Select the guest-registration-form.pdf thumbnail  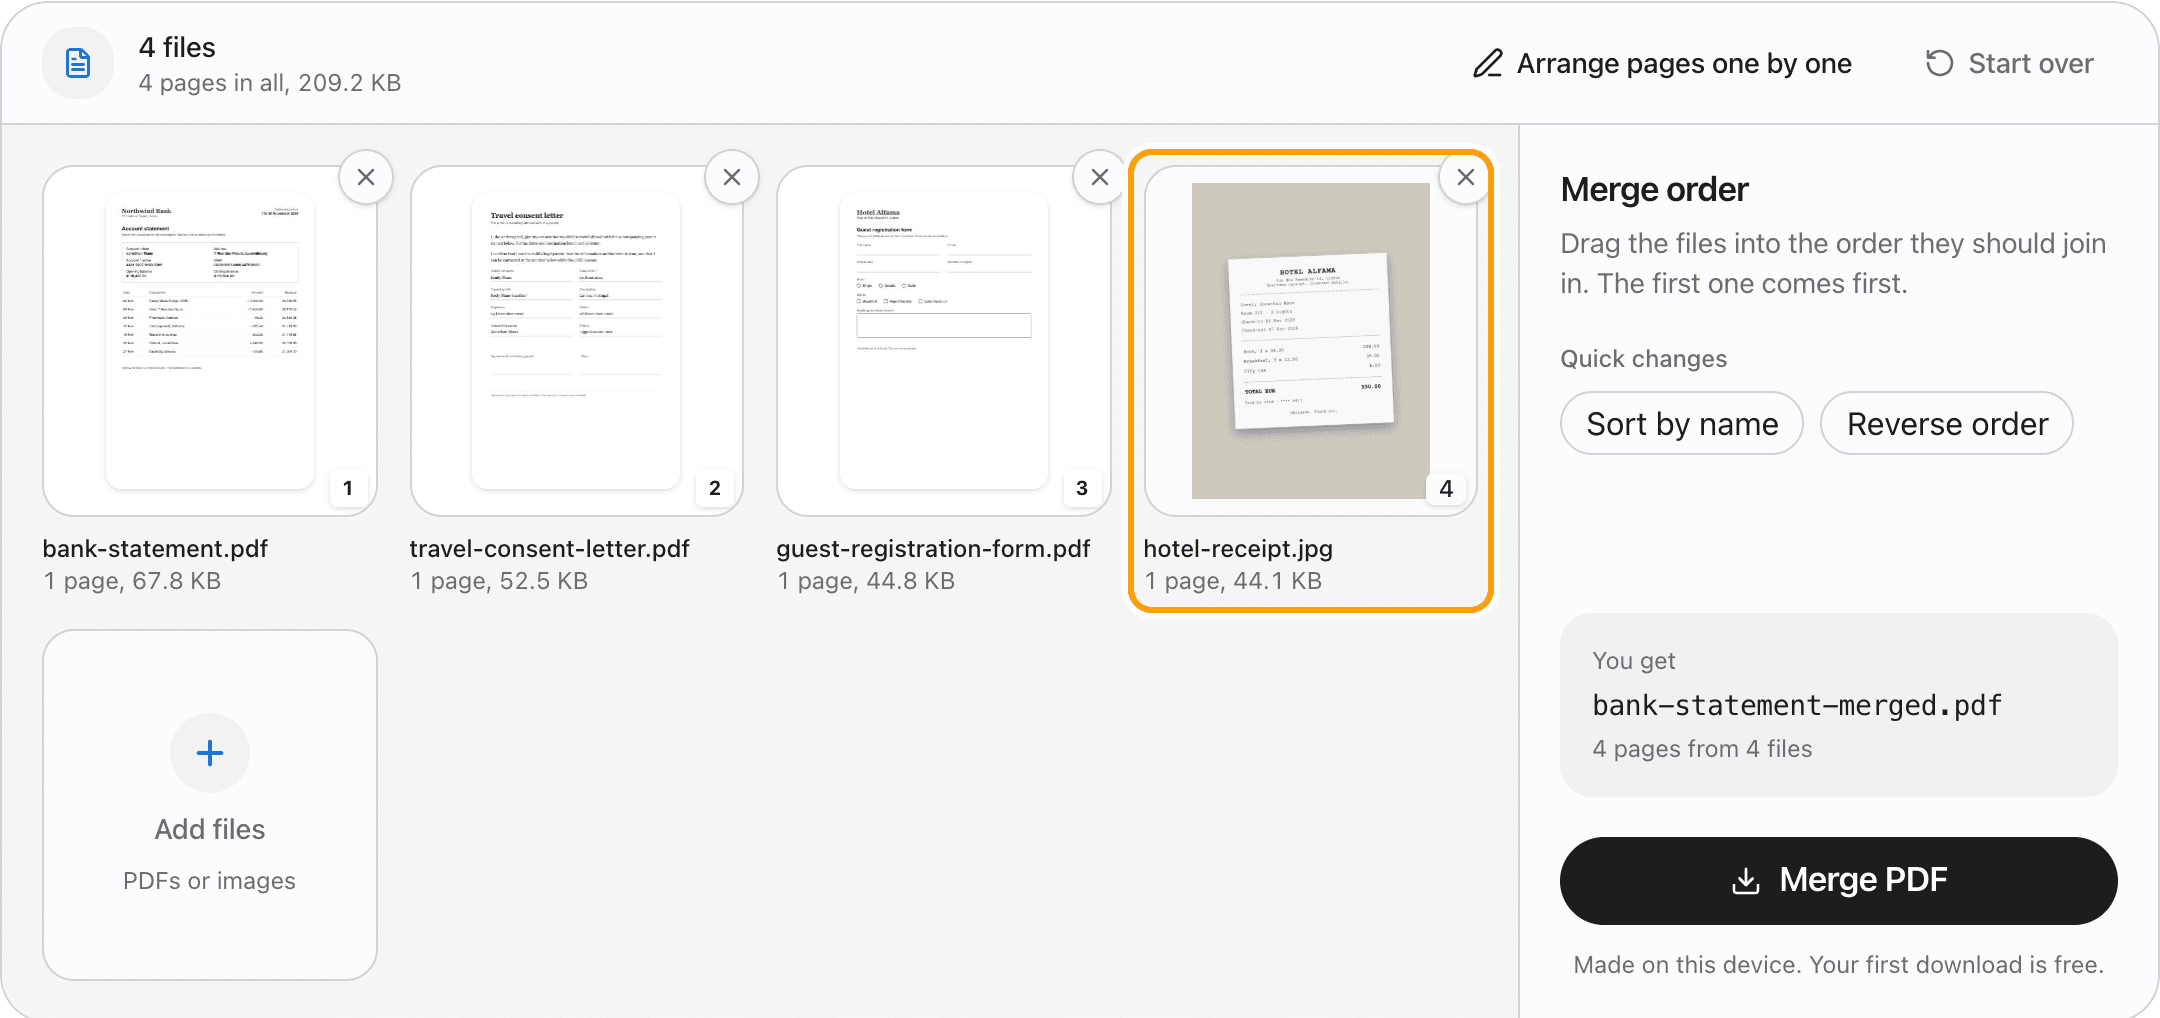(x=944, y=341)
